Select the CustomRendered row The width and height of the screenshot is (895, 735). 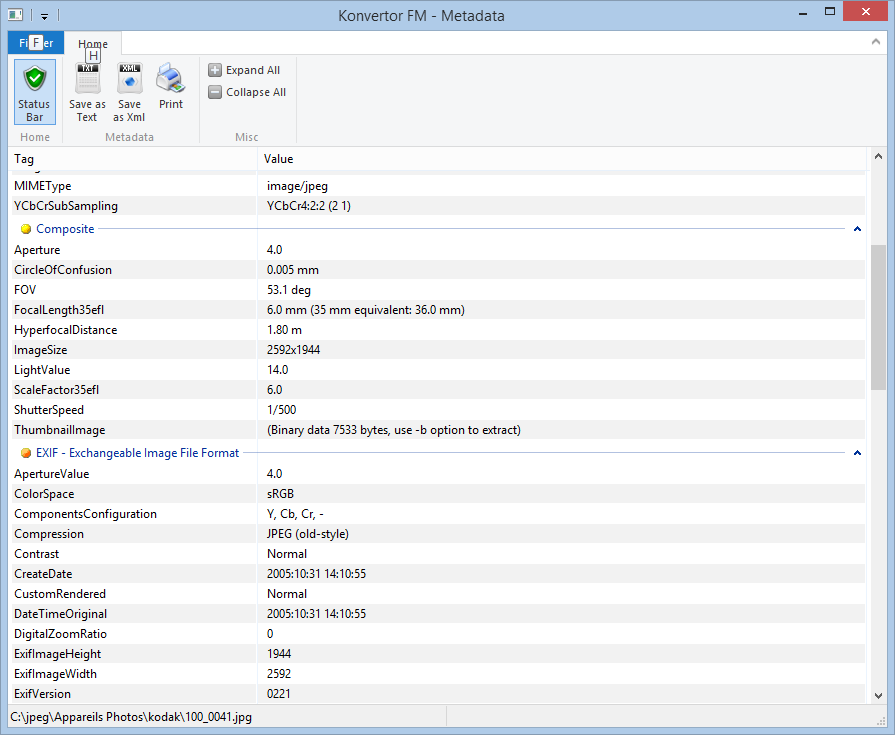point(437,593)
